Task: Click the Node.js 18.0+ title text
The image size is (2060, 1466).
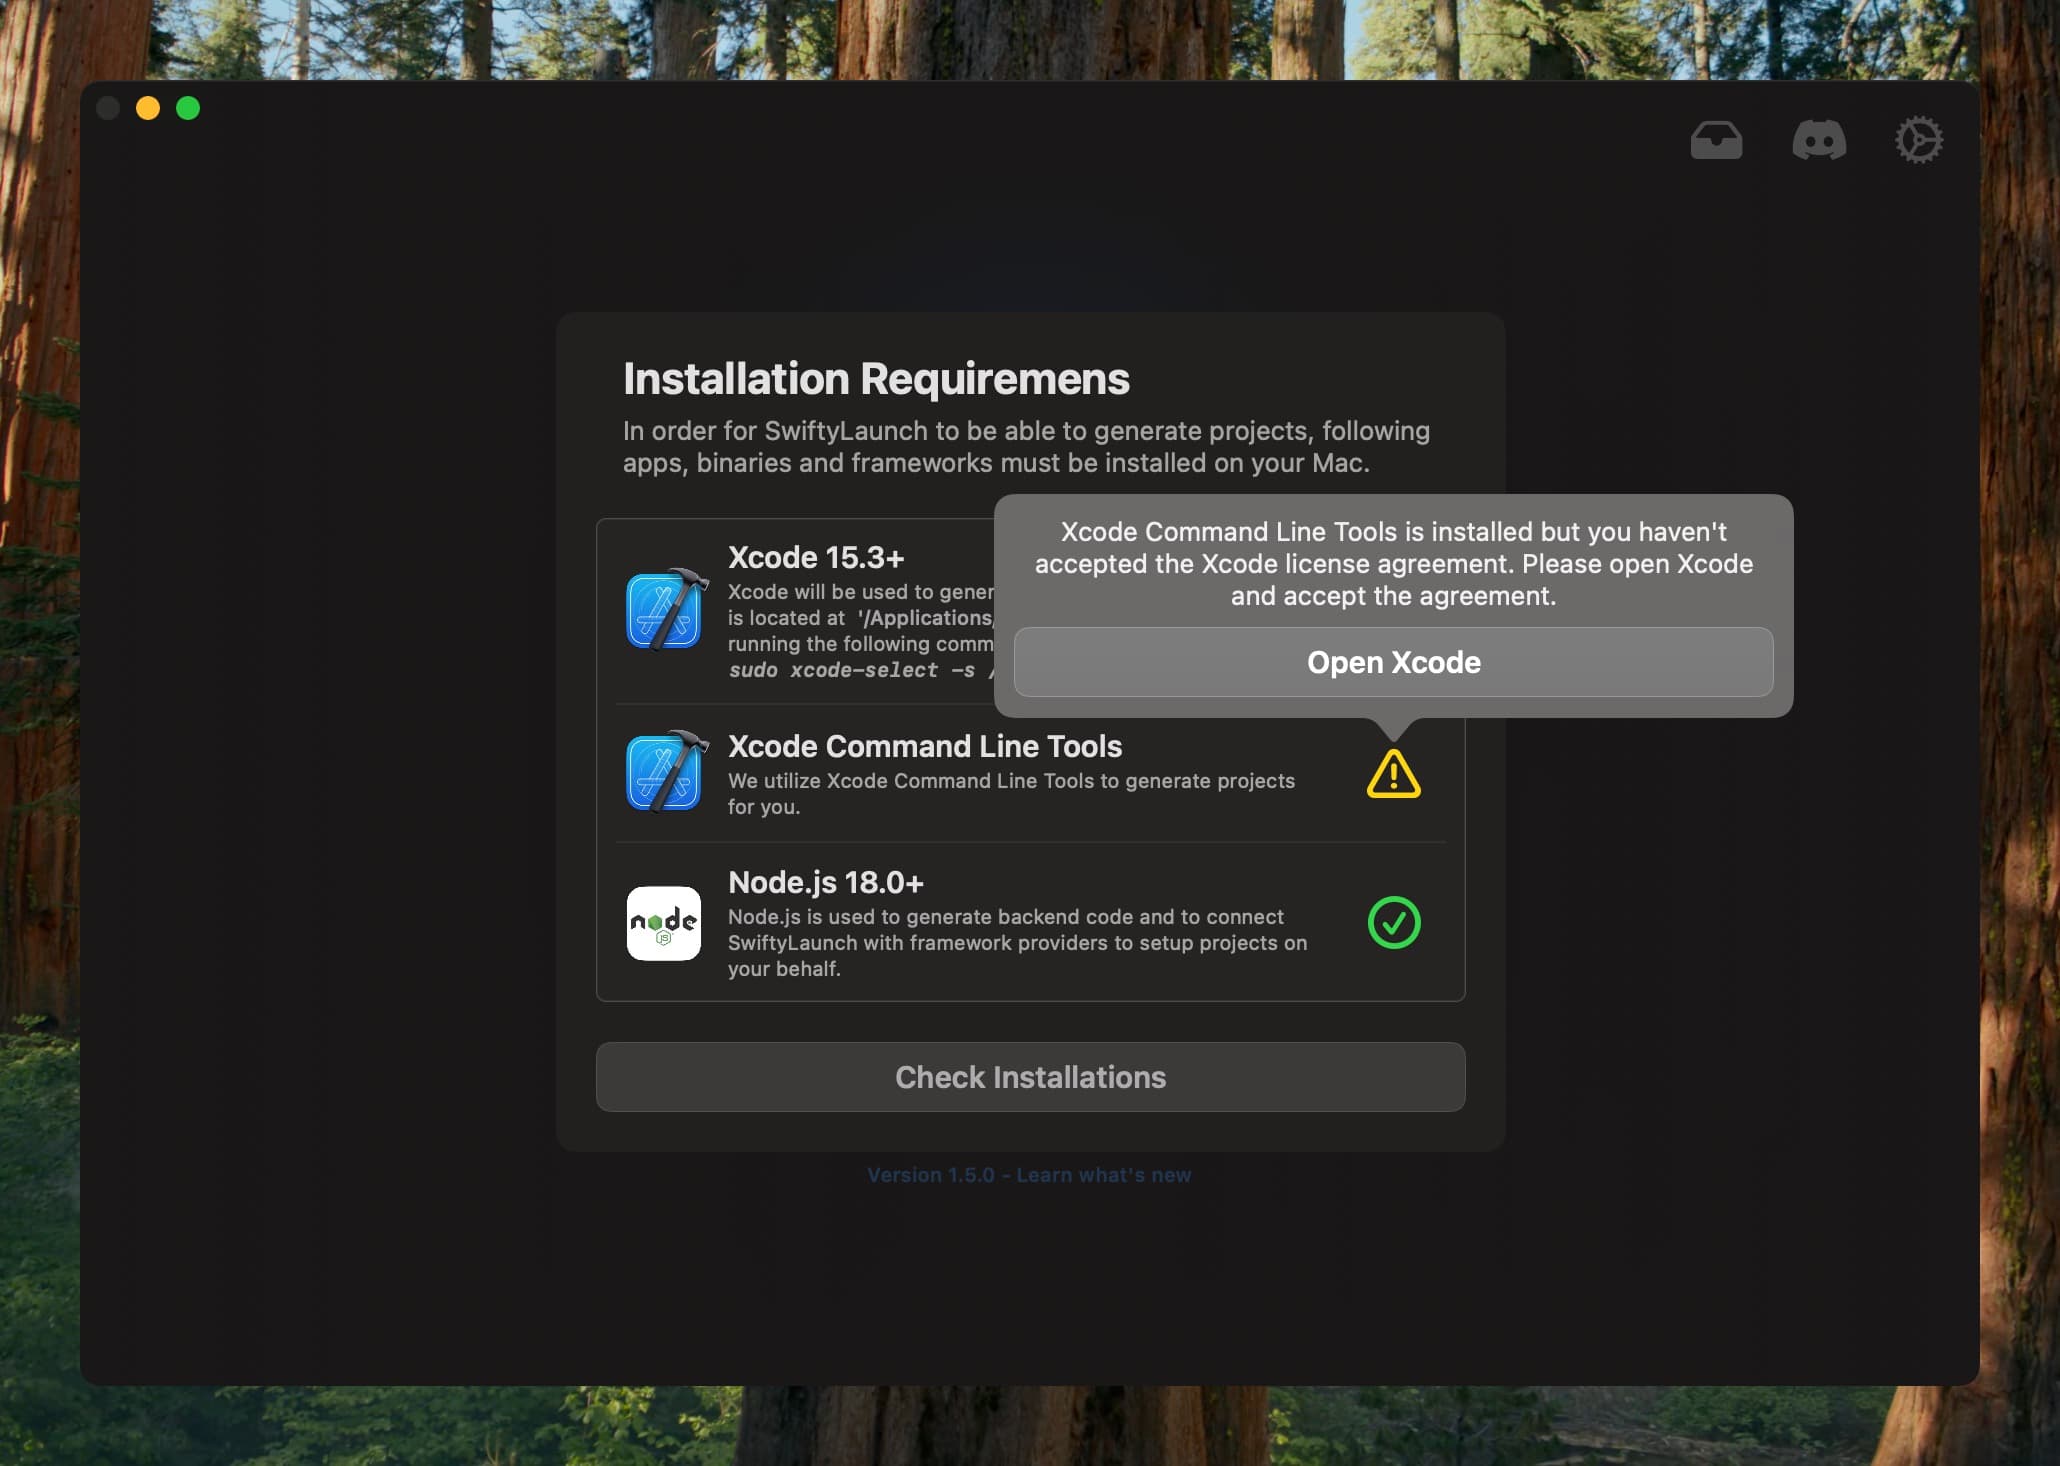Action: [x=826, y=882]
